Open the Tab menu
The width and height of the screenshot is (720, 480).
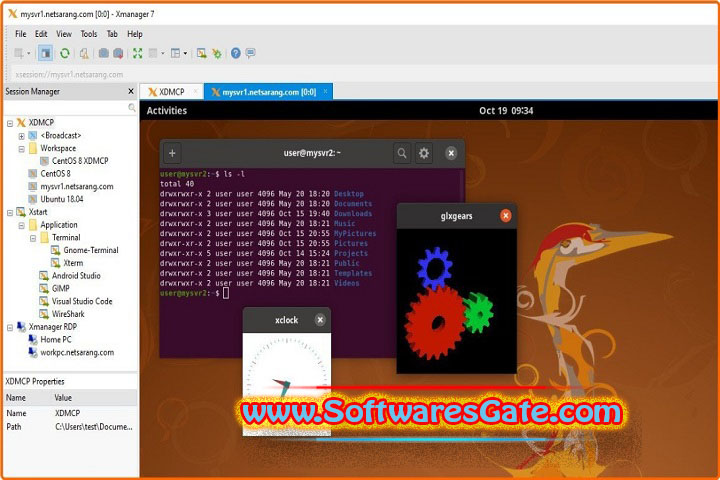112,34
